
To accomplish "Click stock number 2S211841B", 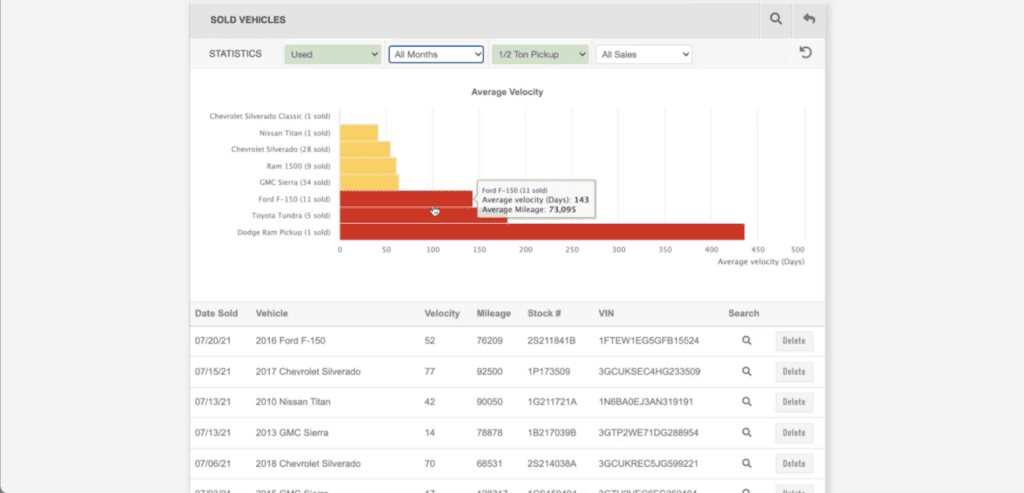I will (x=551, y=341).
